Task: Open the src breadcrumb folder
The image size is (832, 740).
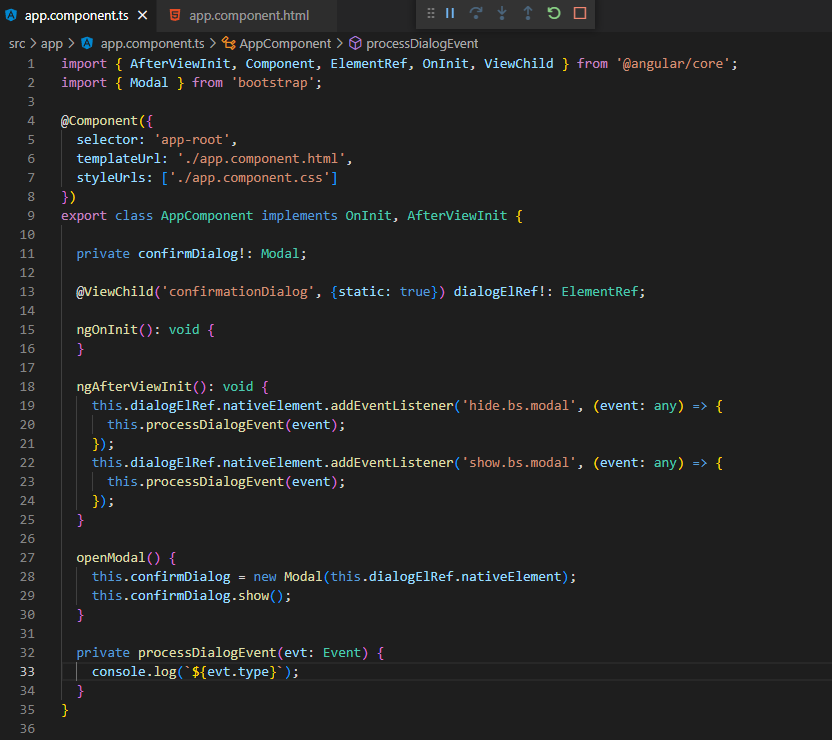Action: pyautogui.click(x=17, y=44)
